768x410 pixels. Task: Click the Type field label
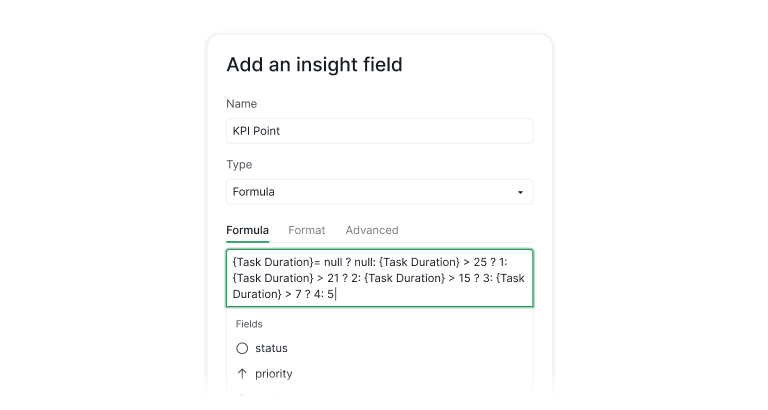[x=239, y=165]
